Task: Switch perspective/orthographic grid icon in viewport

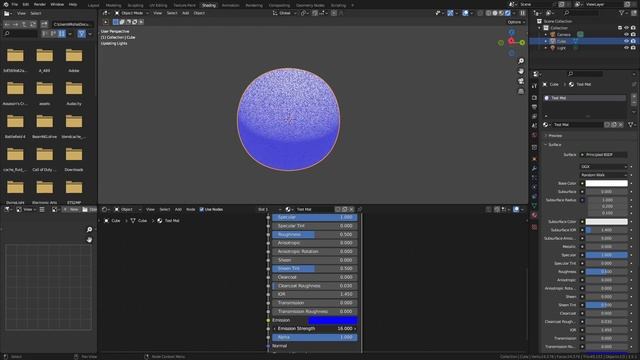Action: 521,91
